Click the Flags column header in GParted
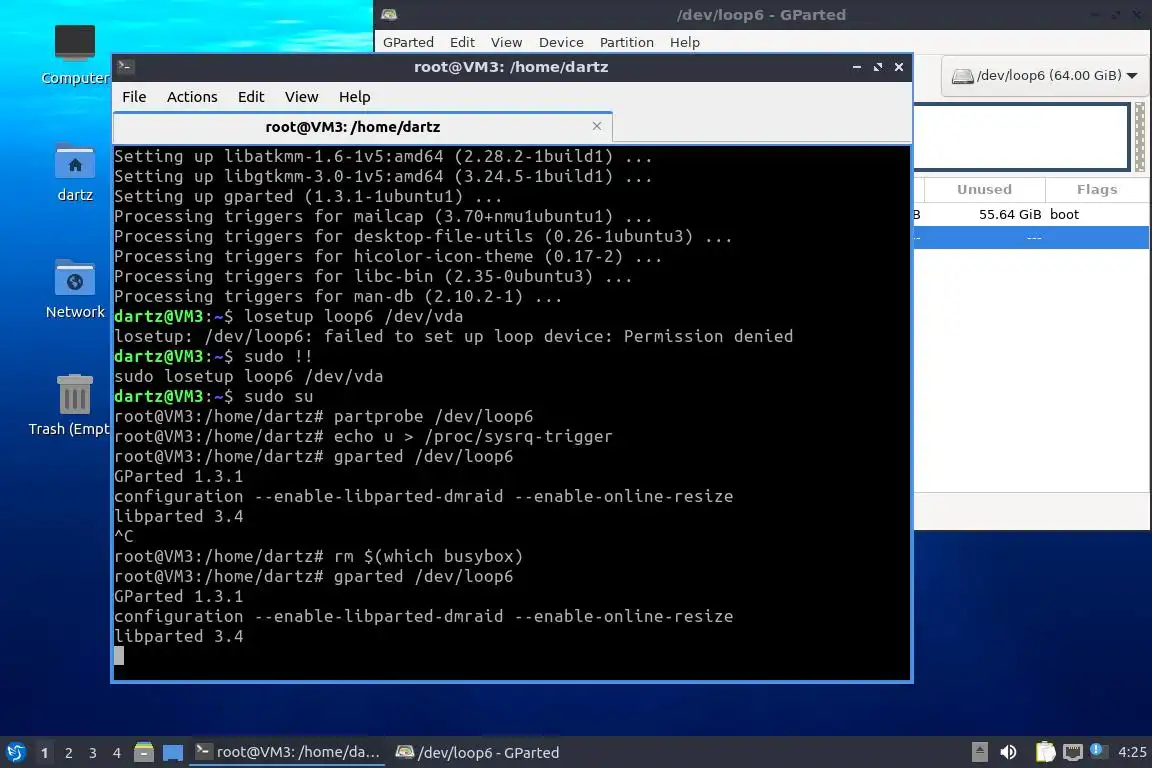 coord(1097,190)
